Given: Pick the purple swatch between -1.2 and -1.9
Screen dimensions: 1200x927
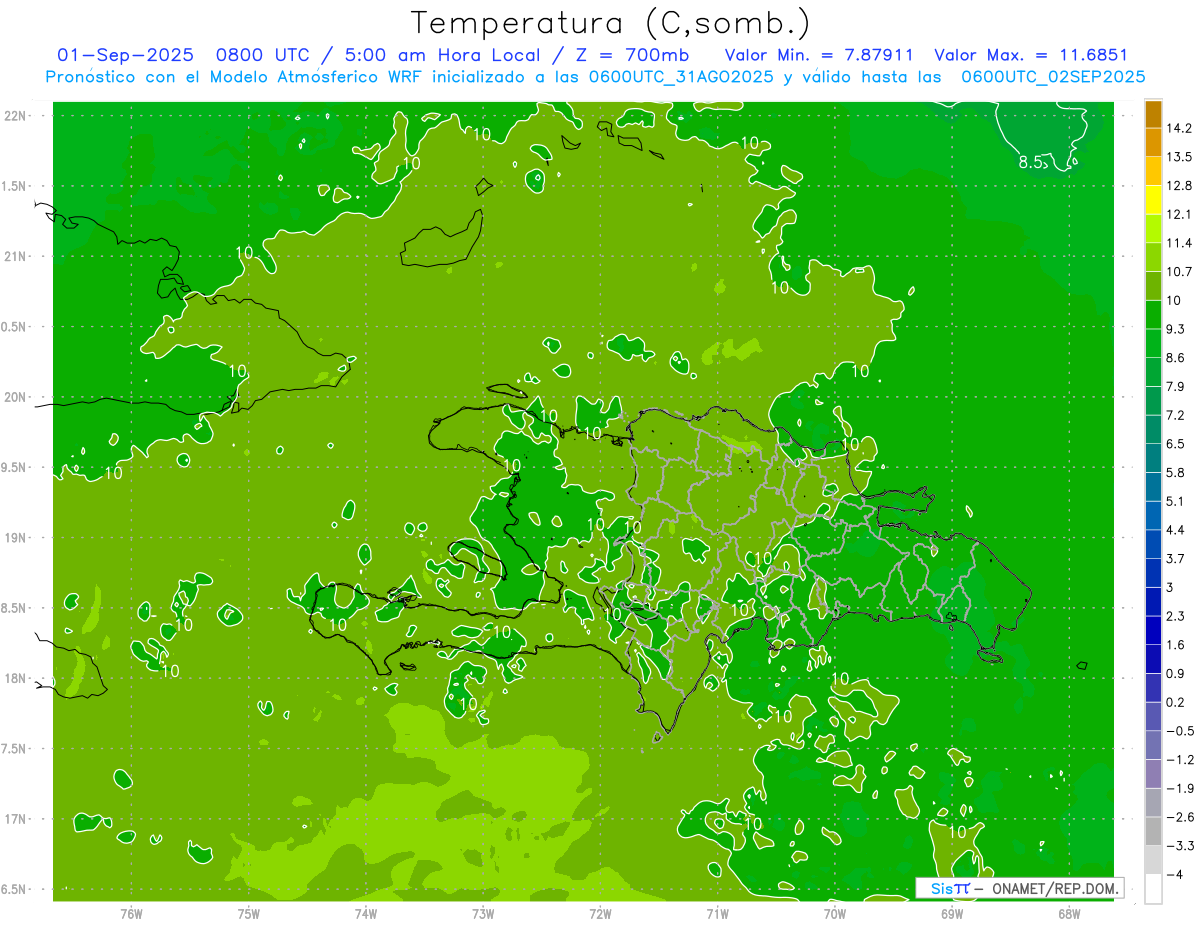Looking at the screenshot, I should [1153, 774].
